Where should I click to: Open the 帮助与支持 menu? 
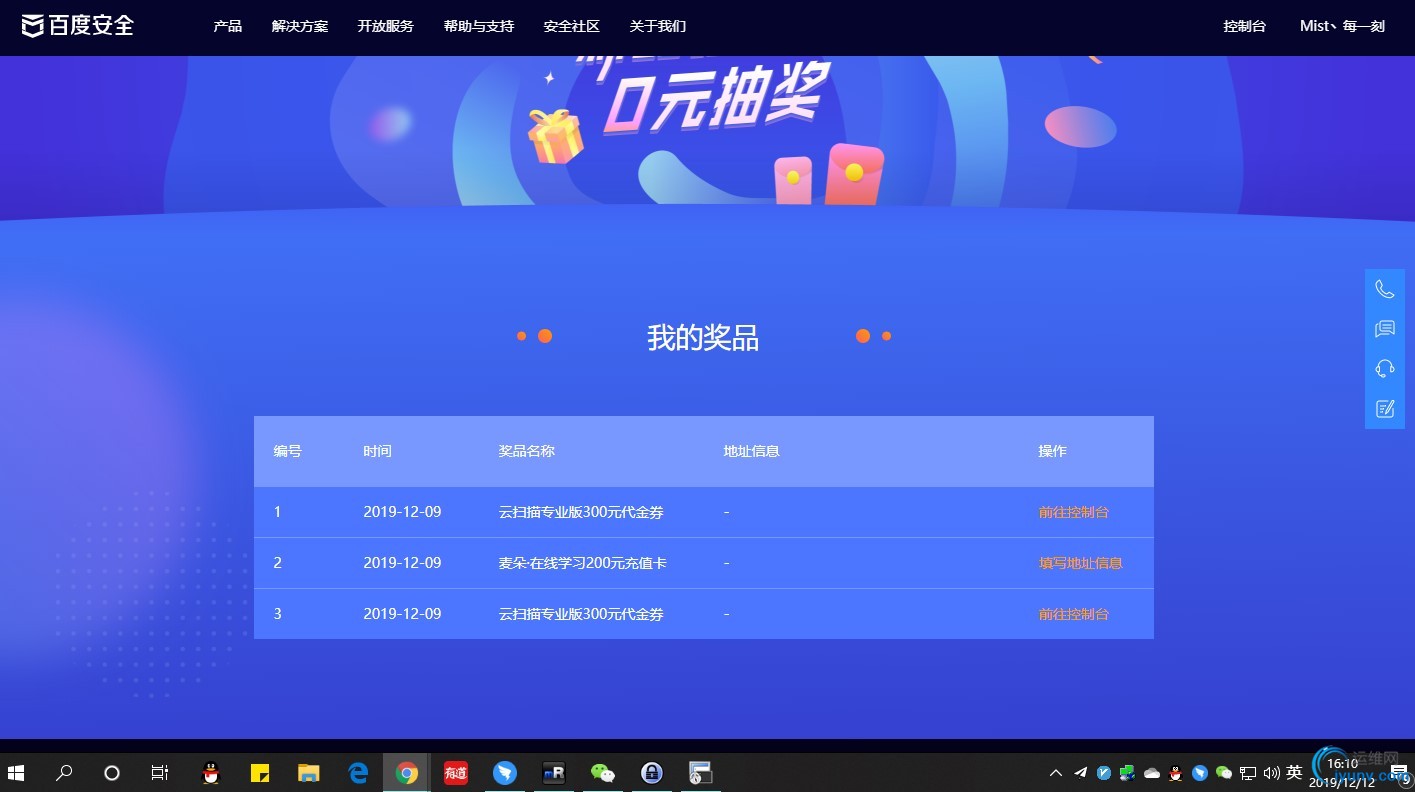478,26
